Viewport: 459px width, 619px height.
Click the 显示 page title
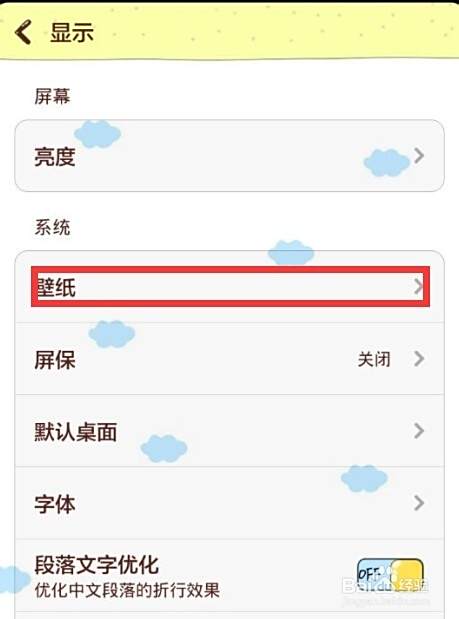tap(72, 32)
